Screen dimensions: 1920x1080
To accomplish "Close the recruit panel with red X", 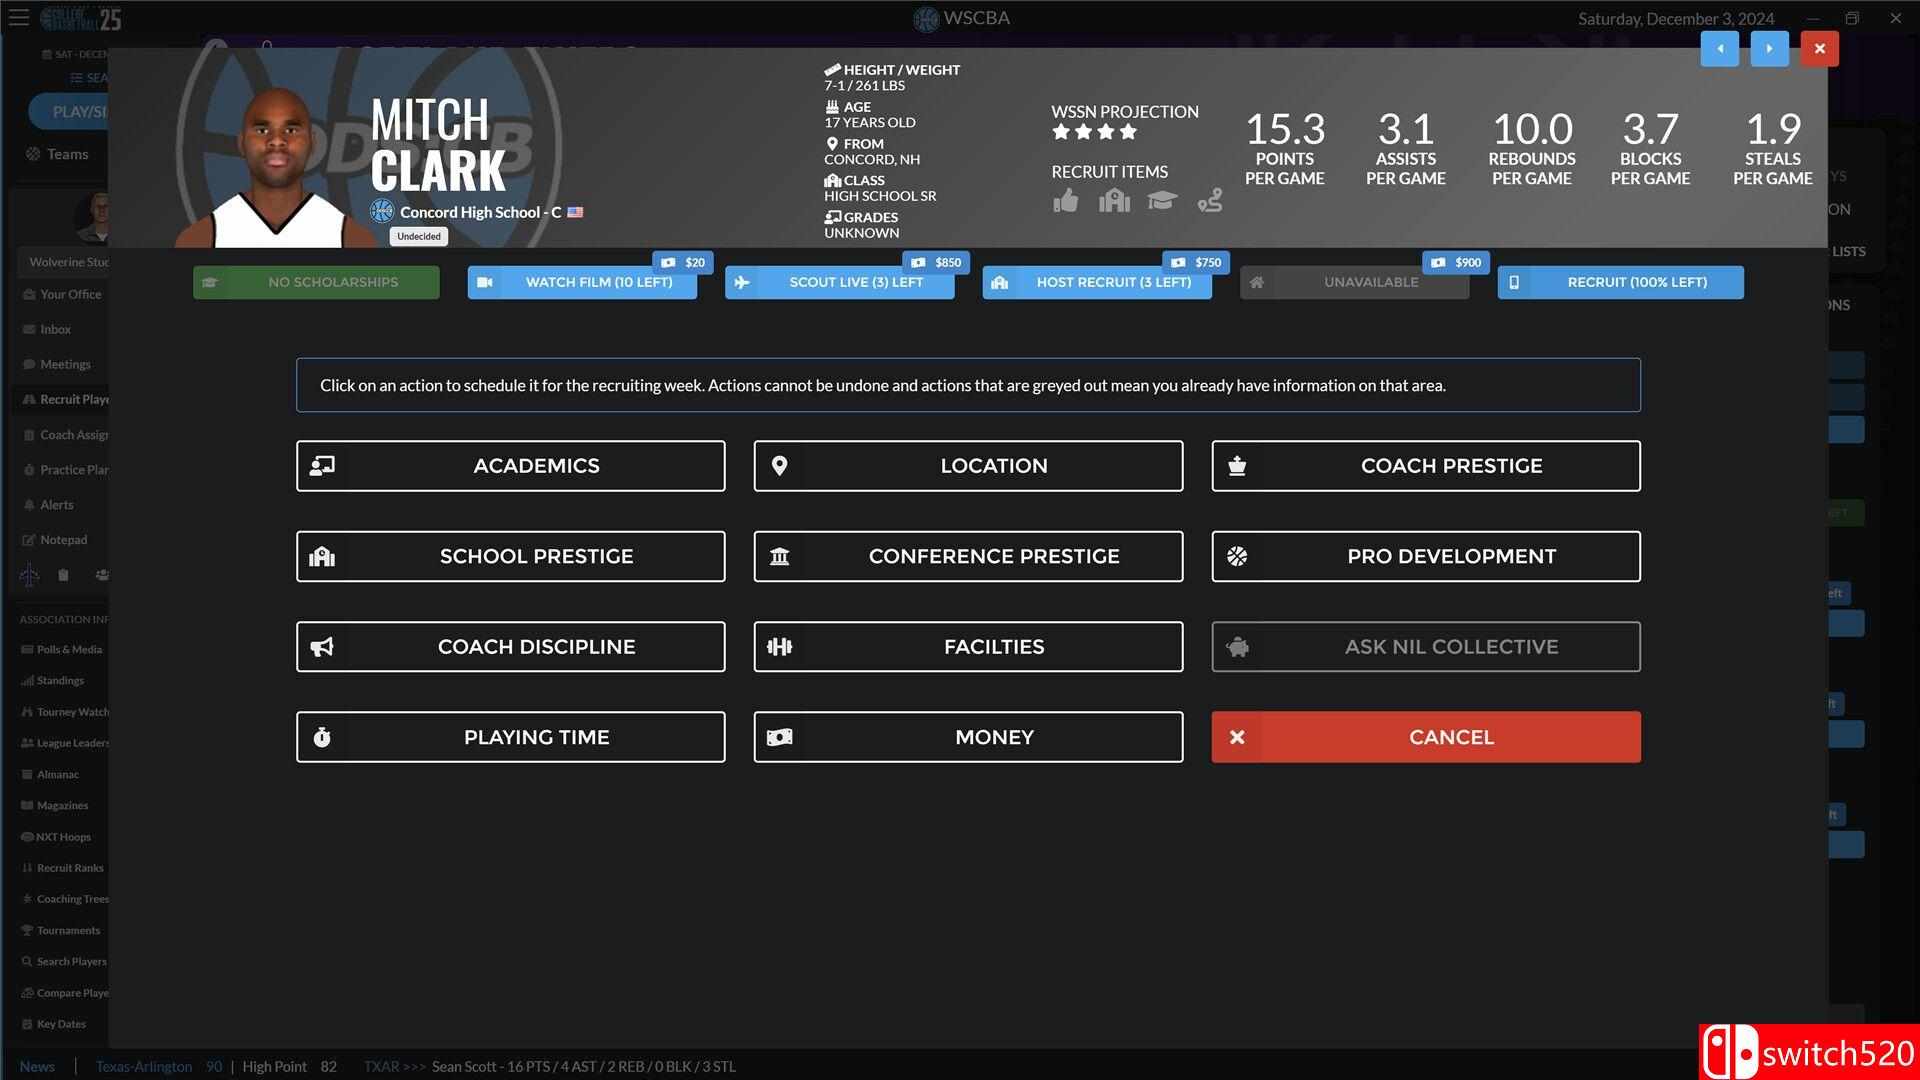I will [x=1819, y=48].
